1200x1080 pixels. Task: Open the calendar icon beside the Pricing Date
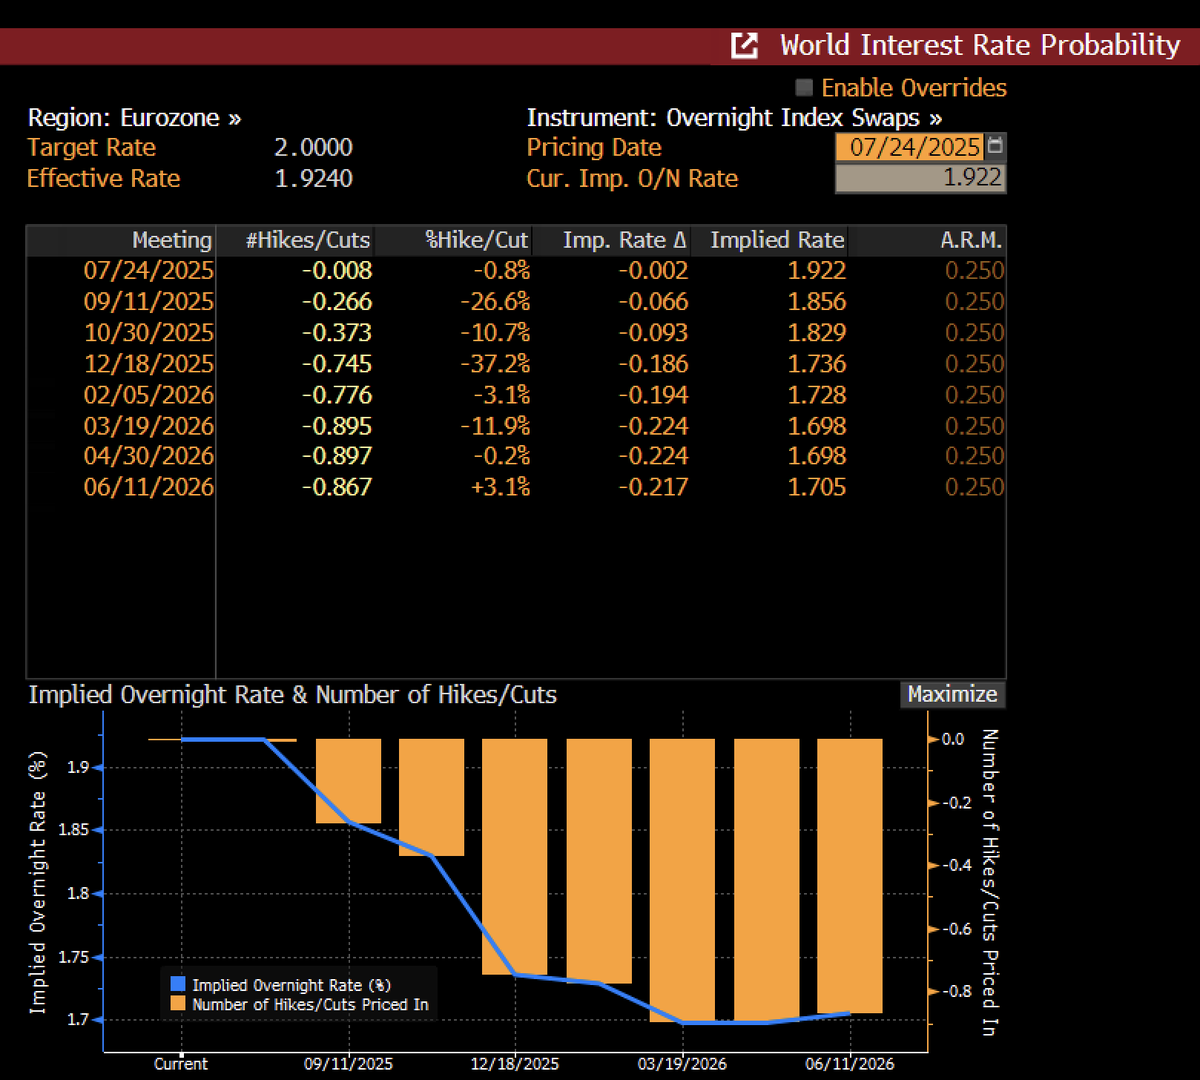point(995,147)
